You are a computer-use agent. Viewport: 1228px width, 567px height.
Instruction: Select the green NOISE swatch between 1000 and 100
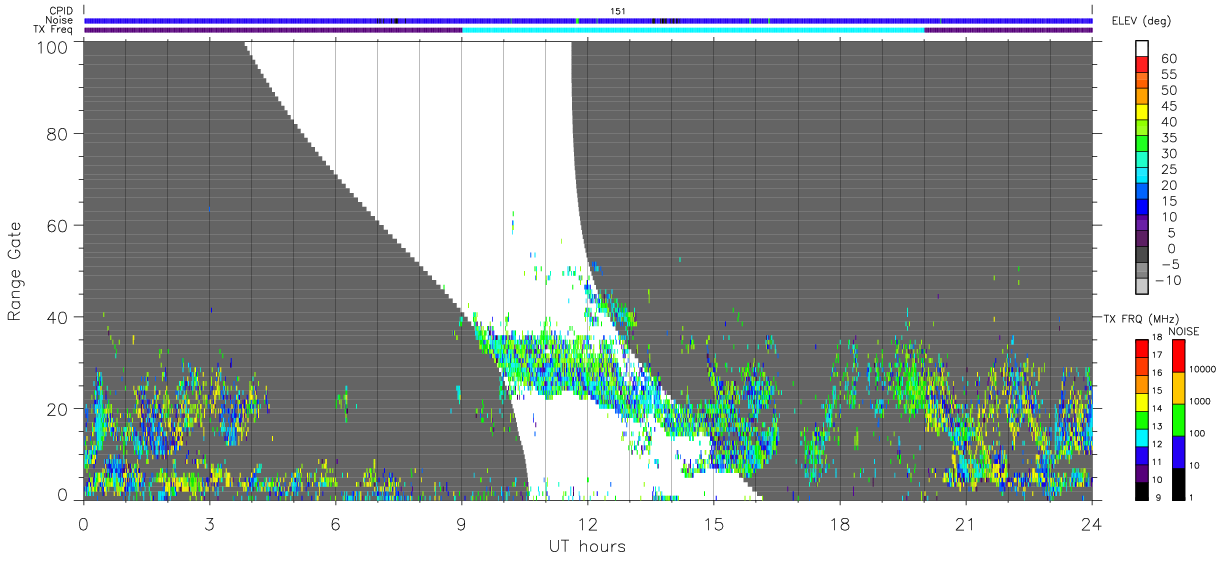point(1177,419)
